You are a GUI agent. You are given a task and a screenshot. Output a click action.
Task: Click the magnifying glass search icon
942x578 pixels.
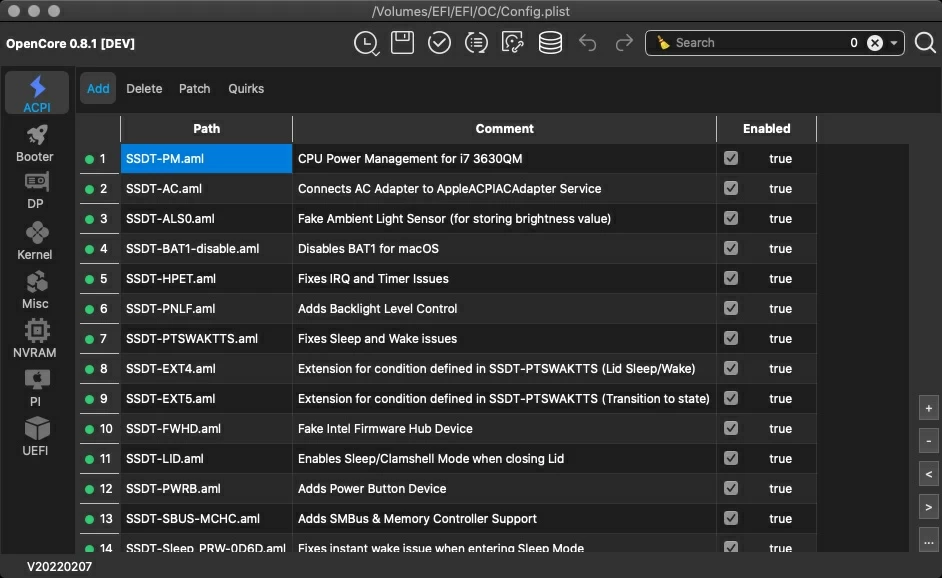tap(925, 43)
